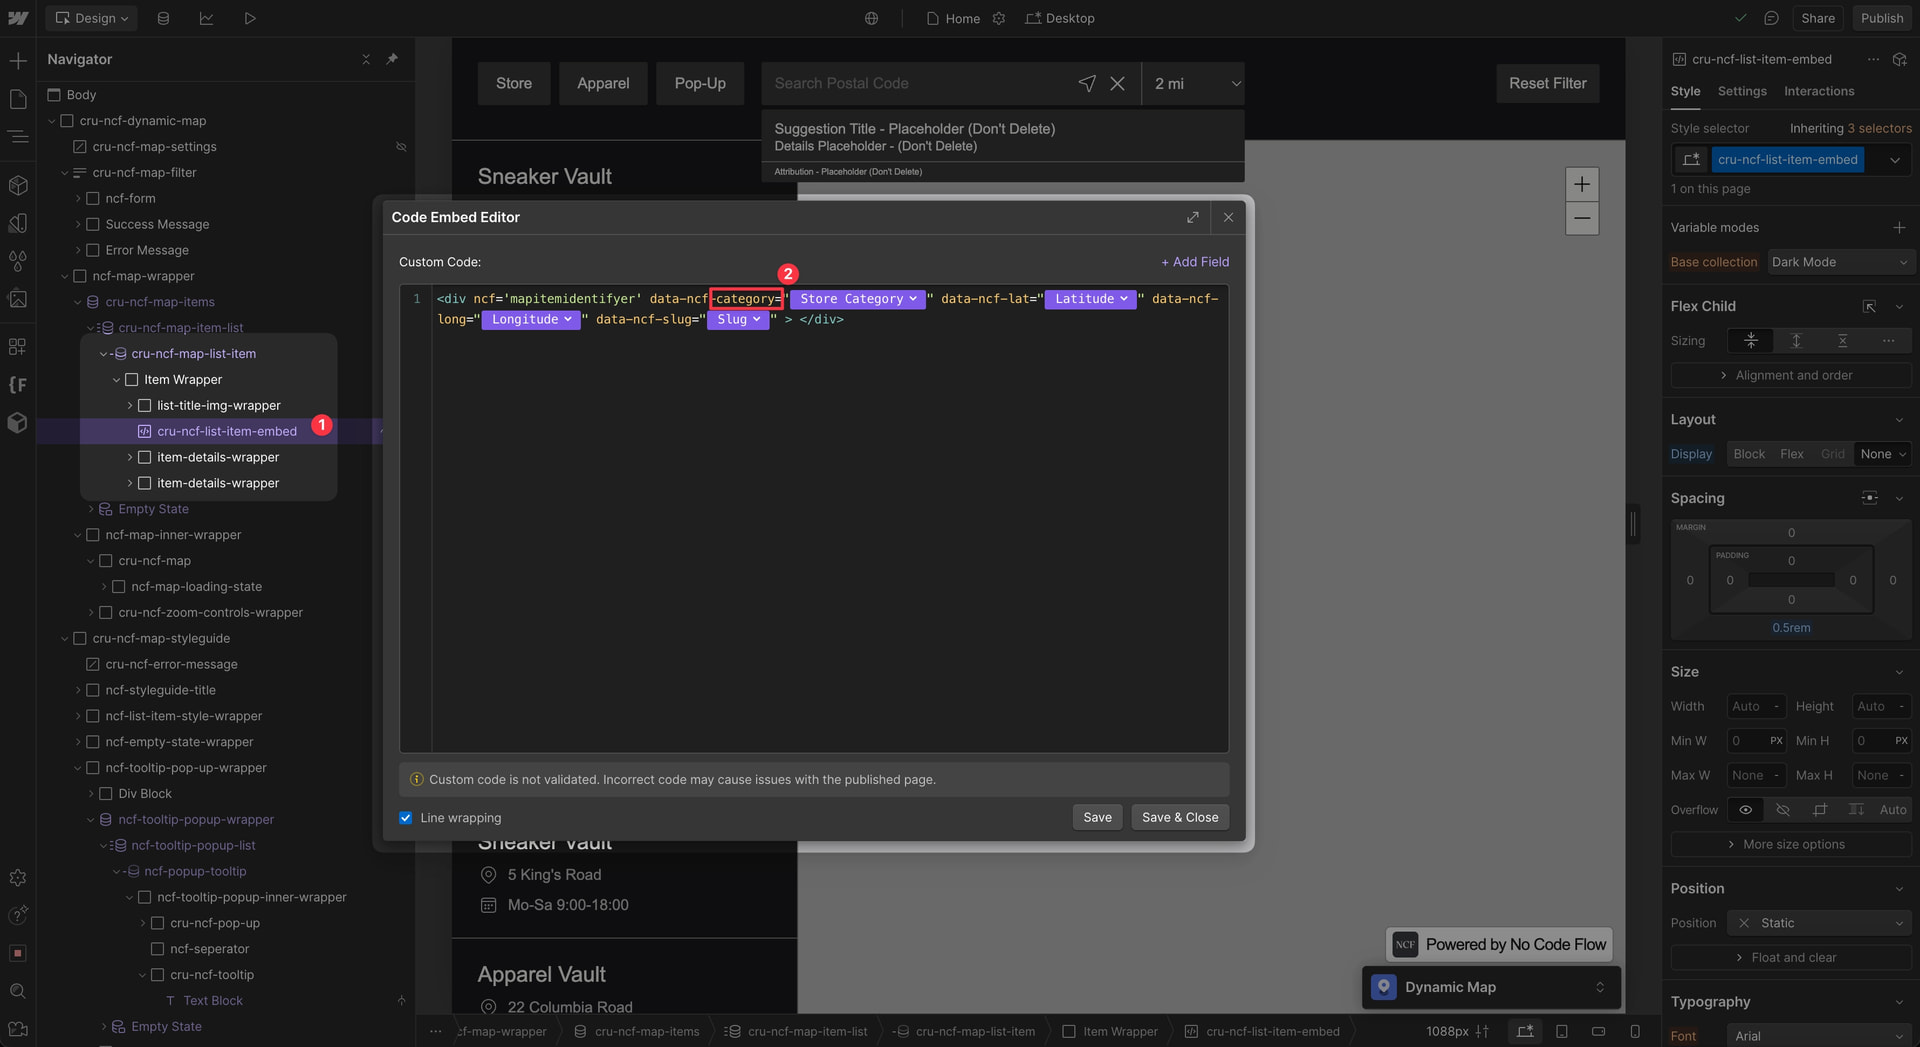This screenshot has height=1047, width=1920.
Task: Open the Assets image icon in sidebar
Action: coord(18,298)
